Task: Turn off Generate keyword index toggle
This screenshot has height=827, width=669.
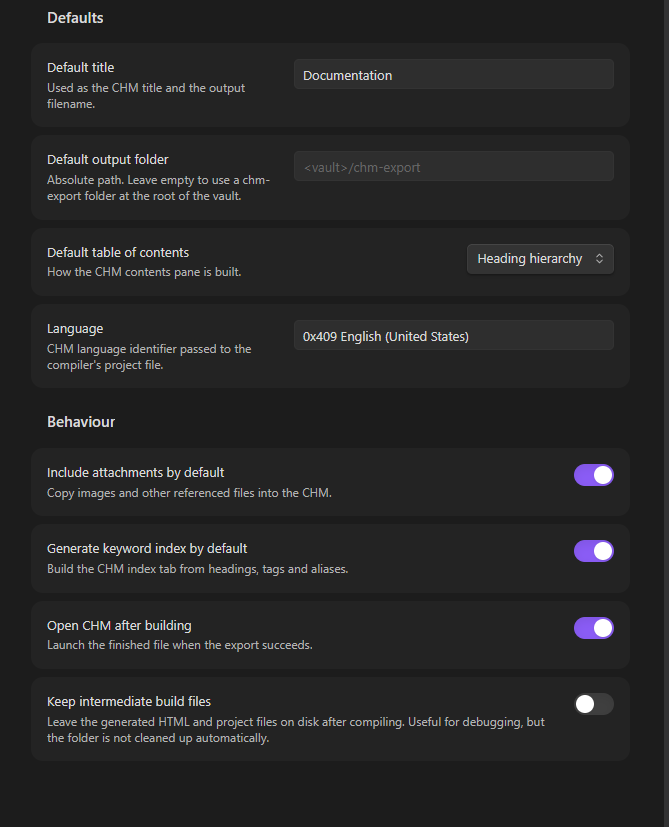Action: (x=594, y=551)
